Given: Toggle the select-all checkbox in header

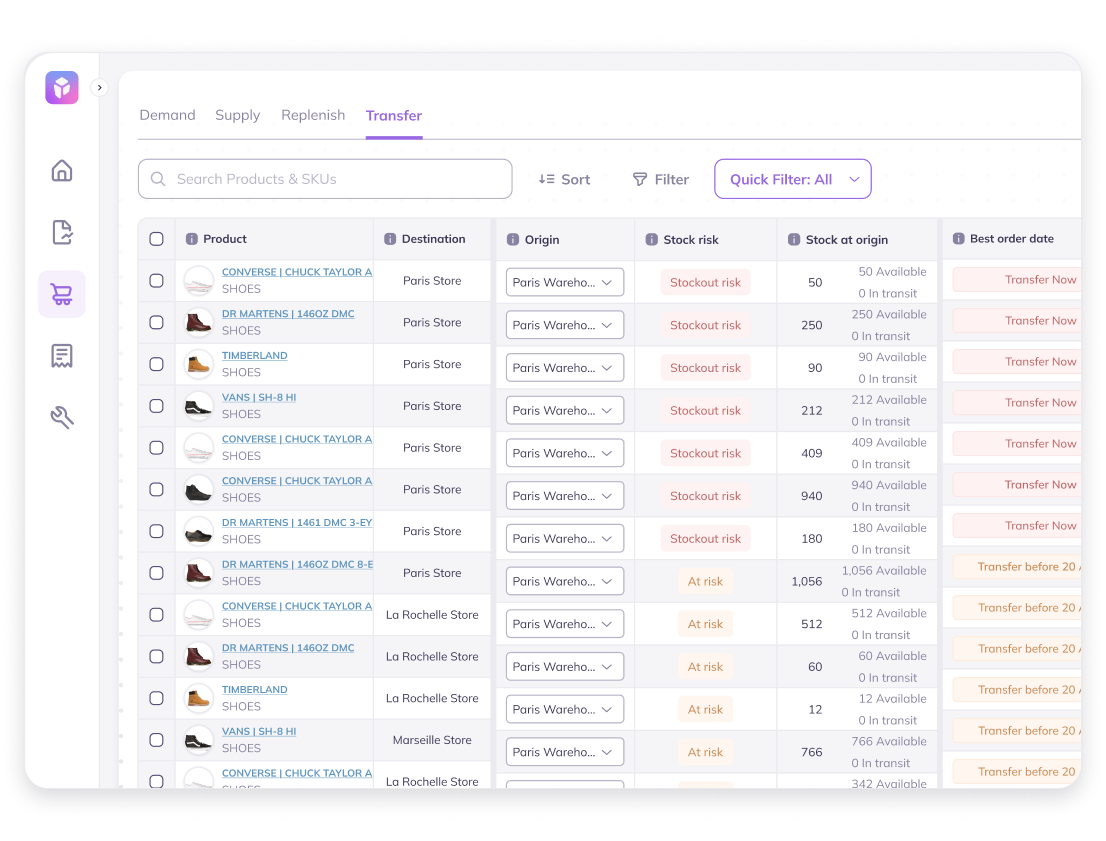Looking at the screenshot, I should point(157,239).
